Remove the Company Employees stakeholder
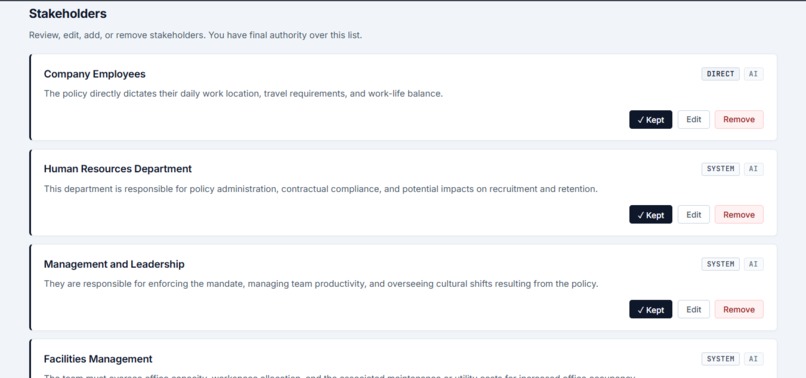 pyautogui.click(x=739, y=119)
